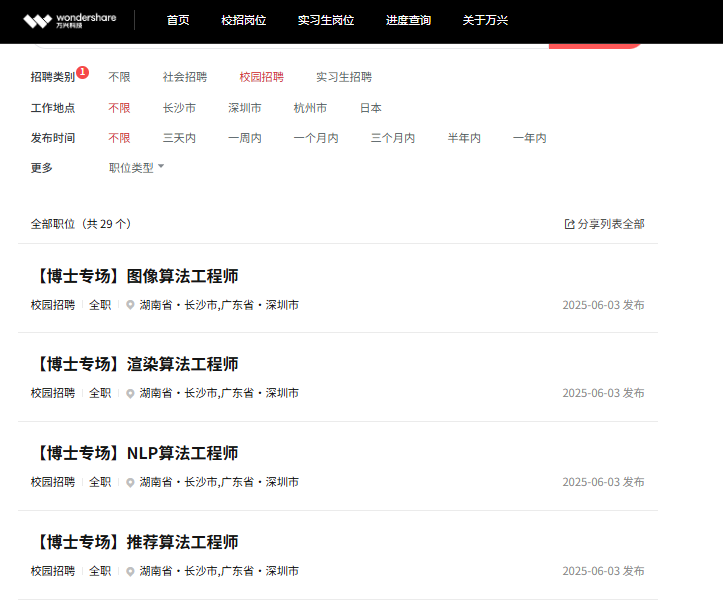The height and width of the screenshot is (601, 723).
Task: Click location pin icon in 渲染算法工程师 row
Action: click(130, 393)
